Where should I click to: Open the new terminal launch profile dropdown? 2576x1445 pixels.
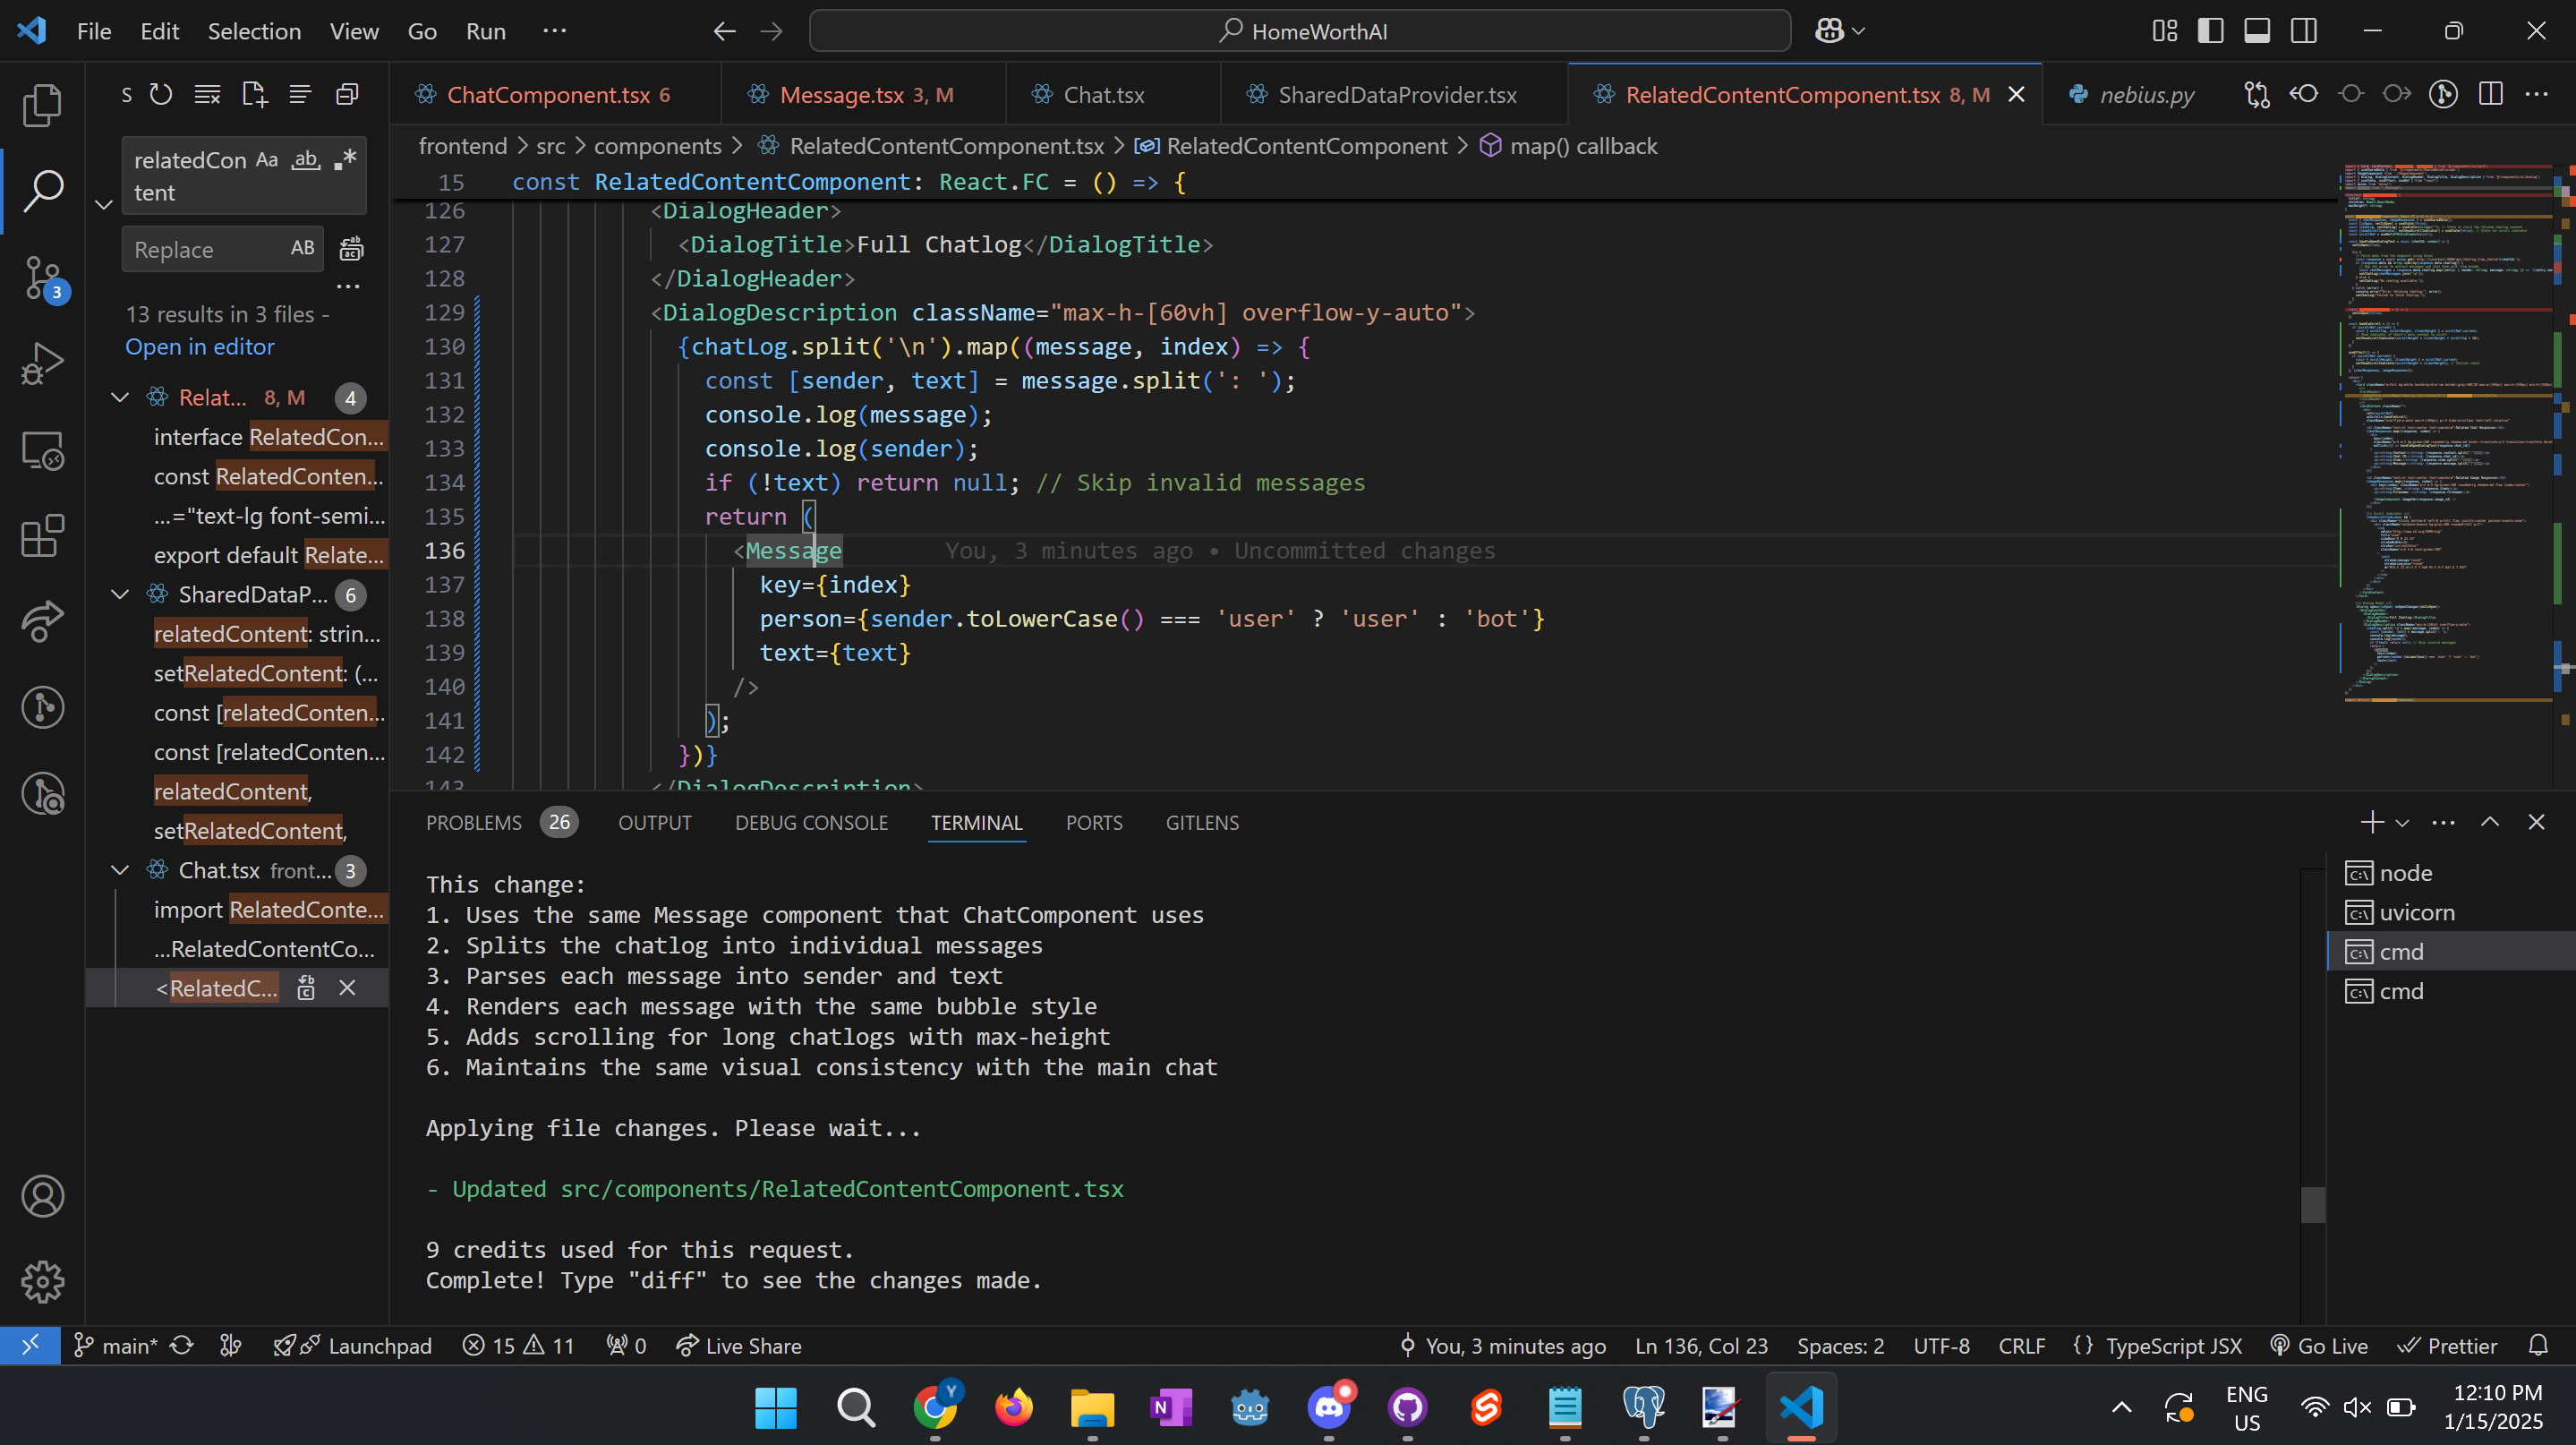(2402, 822)
